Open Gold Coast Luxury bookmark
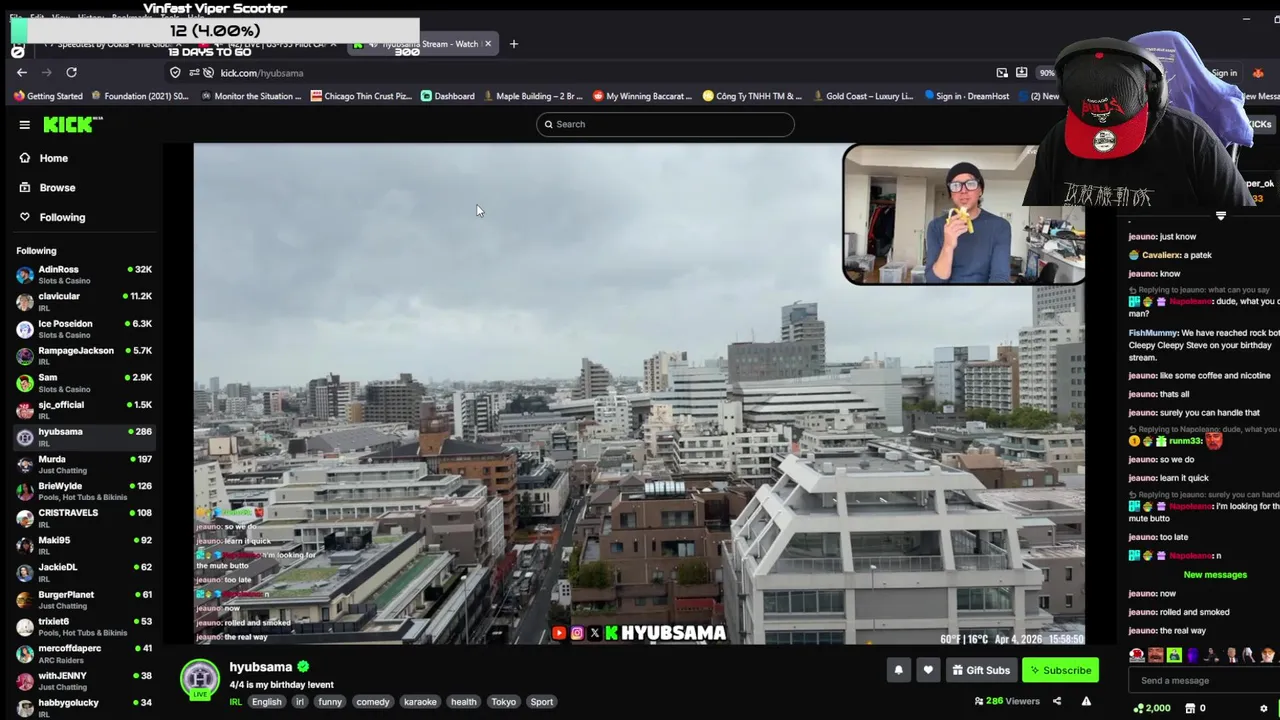Screen dimensions: 1280x720 [862, 96]
